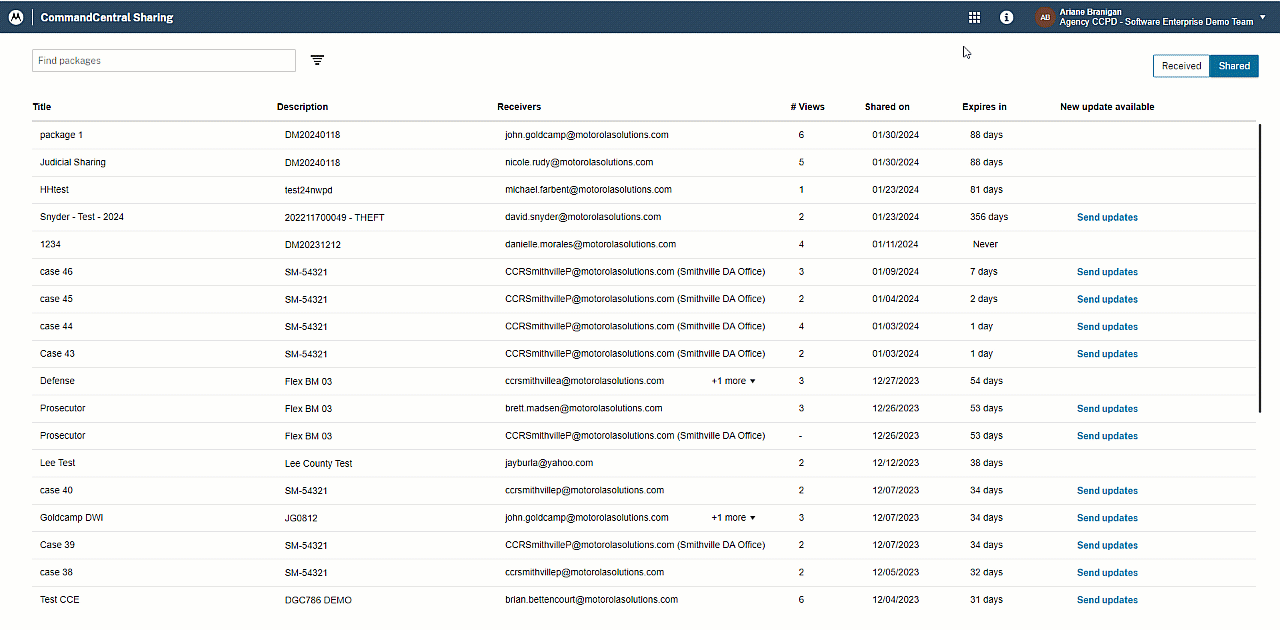Open the apps grid launcher icon
Image resolution: width=1280 pixels, height=630 pixels.
(974, 17)
